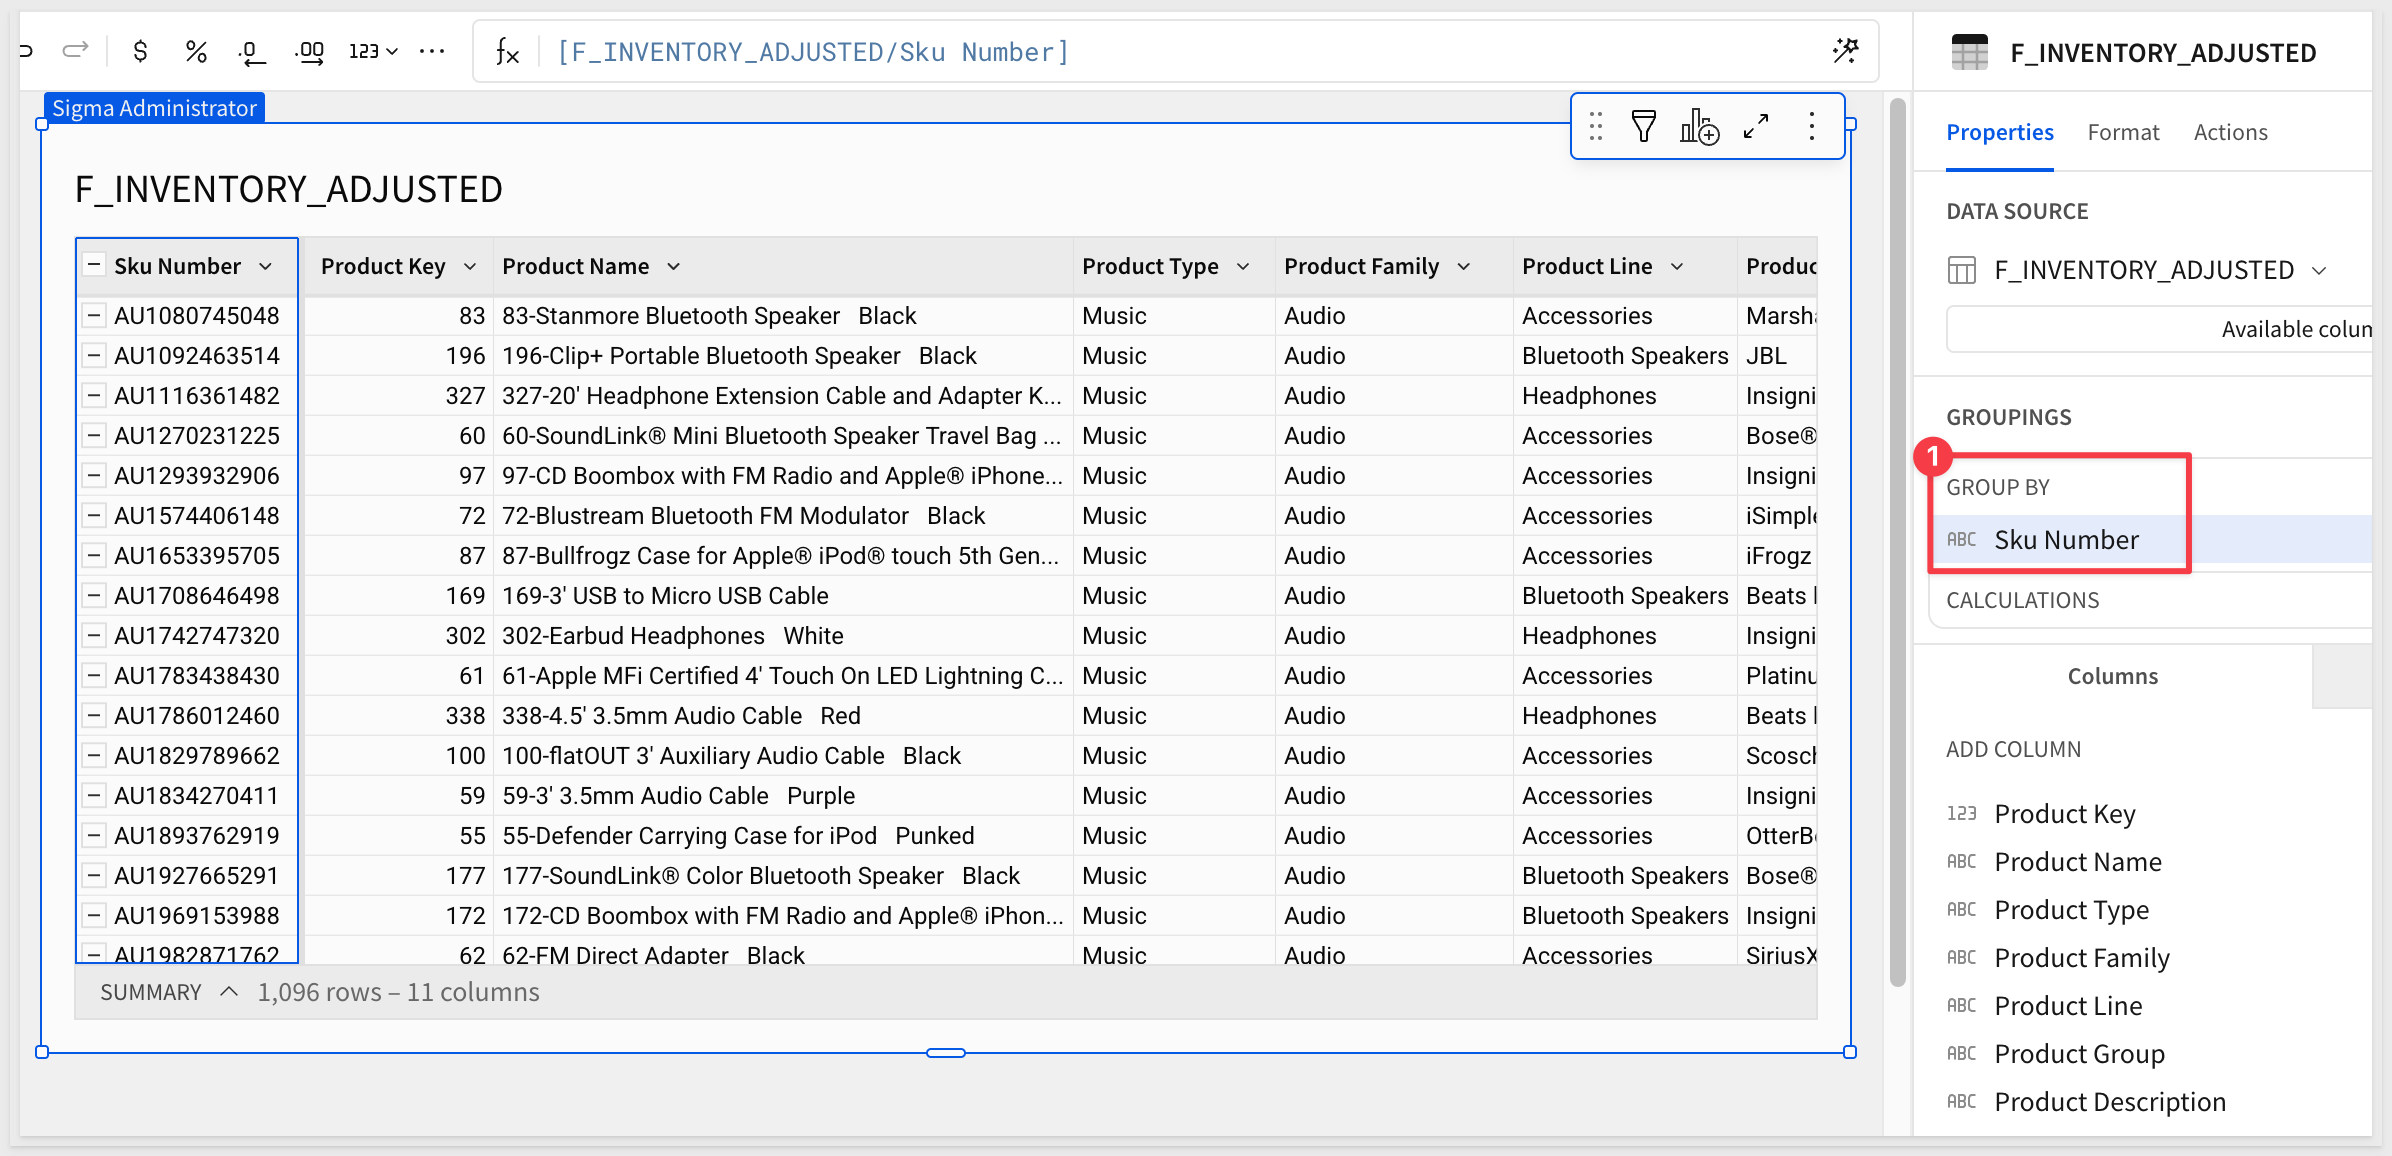Viewport: 2392px width, 1156px height.
Task: Expand the table to full screen
Action: [1756, 126]
